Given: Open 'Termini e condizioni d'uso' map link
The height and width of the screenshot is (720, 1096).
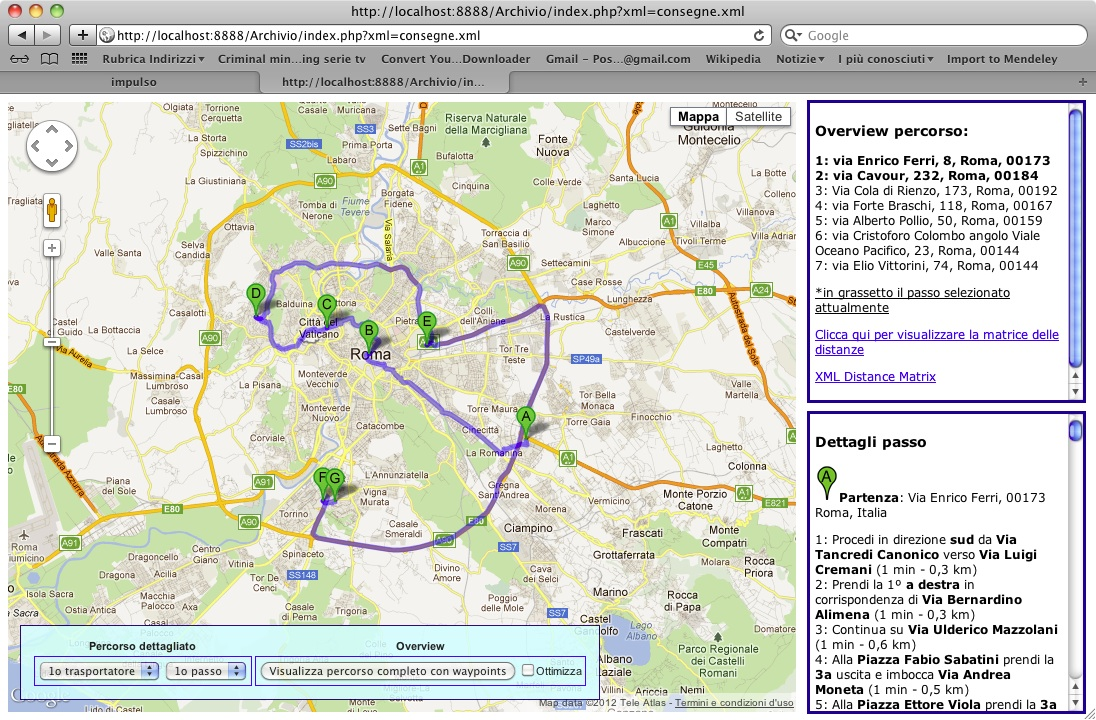Looking at the screenshot, I should [x=734, y=703].
